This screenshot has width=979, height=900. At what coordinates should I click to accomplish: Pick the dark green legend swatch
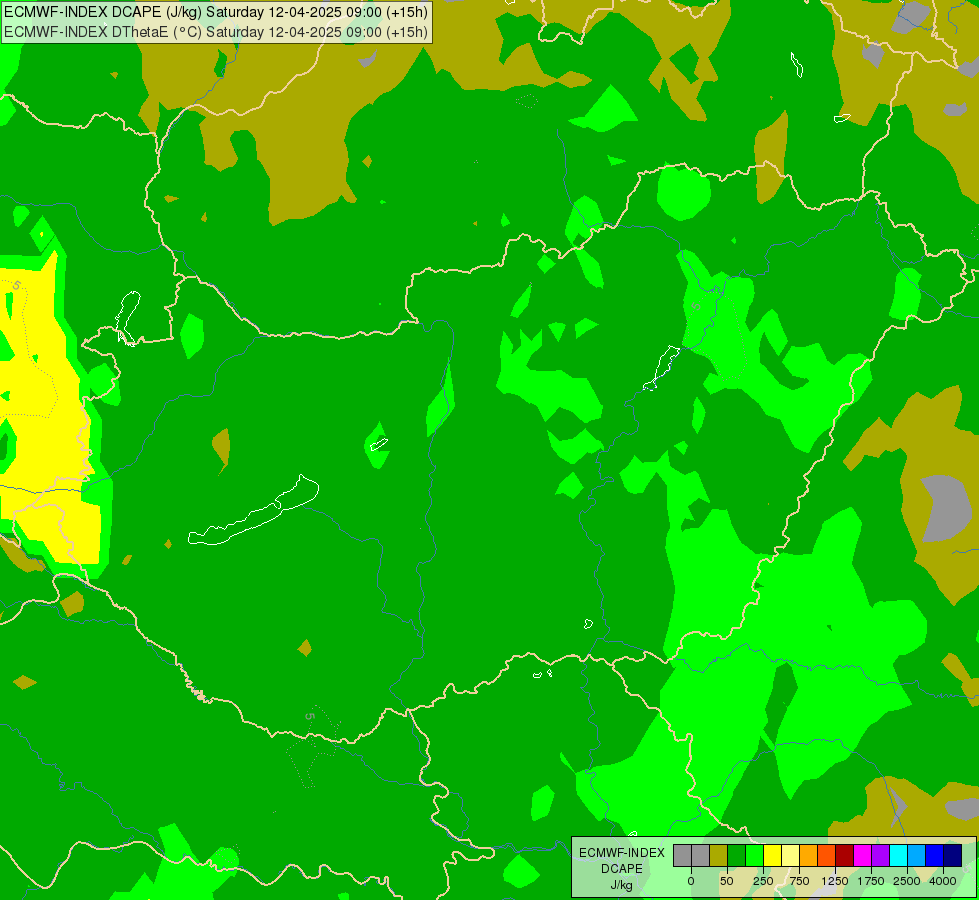click(737, 855)
